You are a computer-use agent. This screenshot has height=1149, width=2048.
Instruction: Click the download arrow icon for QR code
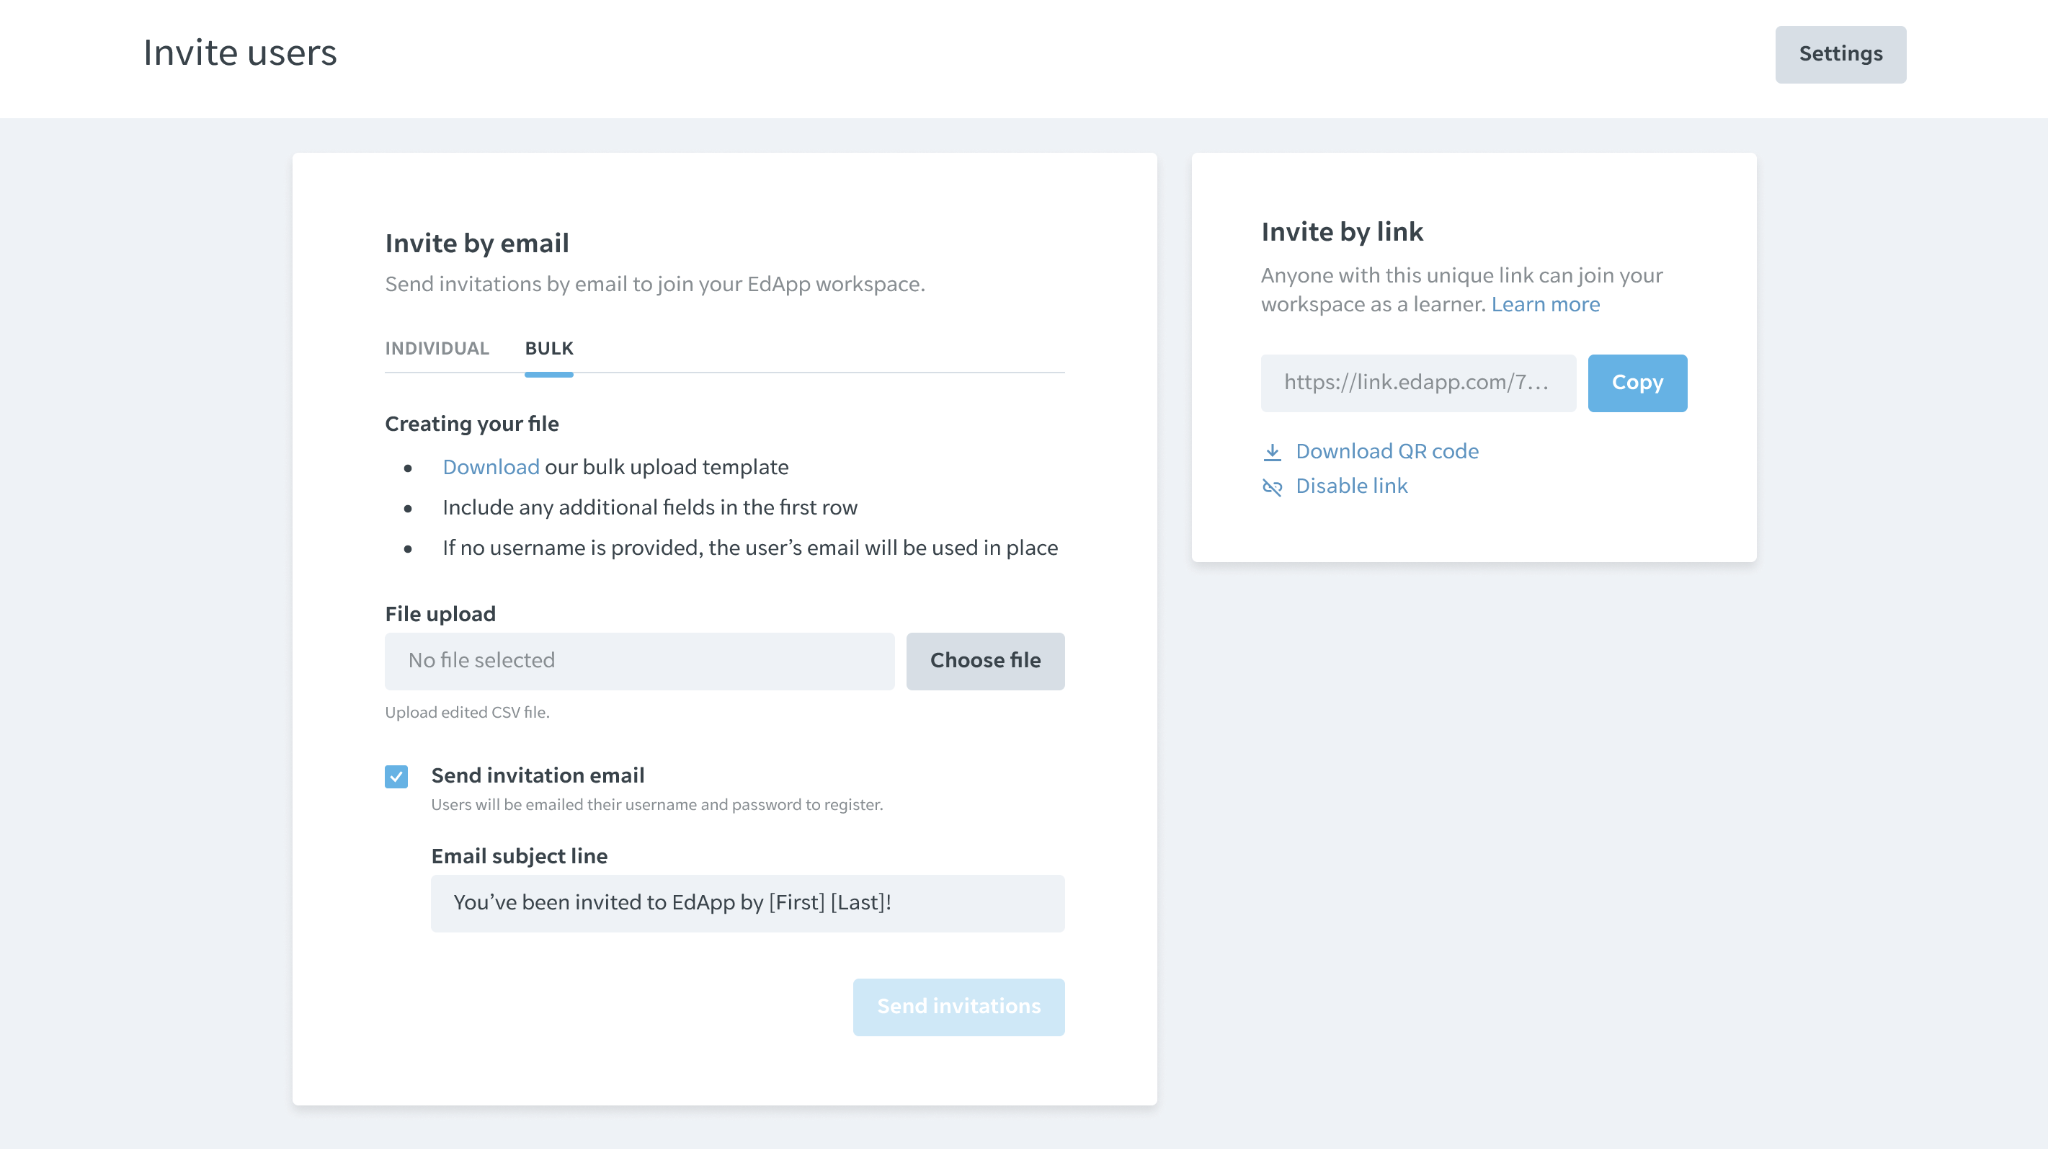[1272, 452]
